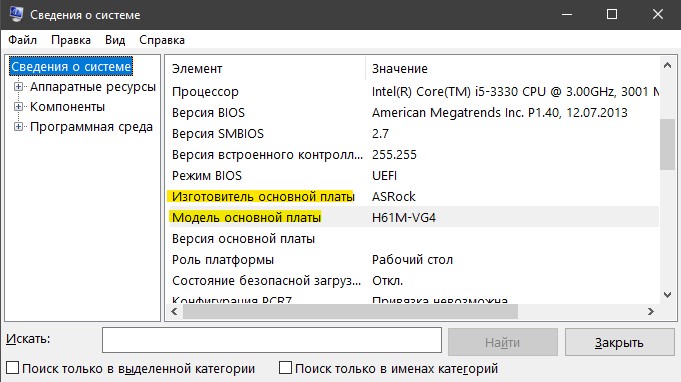Screen dimensions: 681x382
Task: Maximize the Сведения о системе window
Action: coord(612,14)
